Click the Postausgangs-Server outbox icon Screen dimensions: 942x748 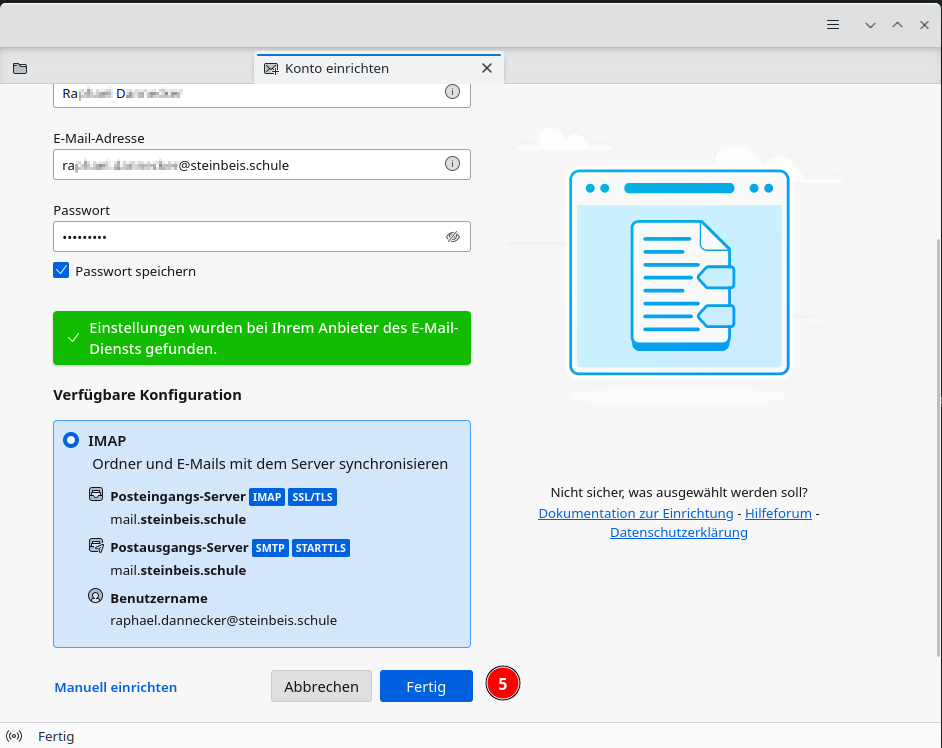click(96, 546)
